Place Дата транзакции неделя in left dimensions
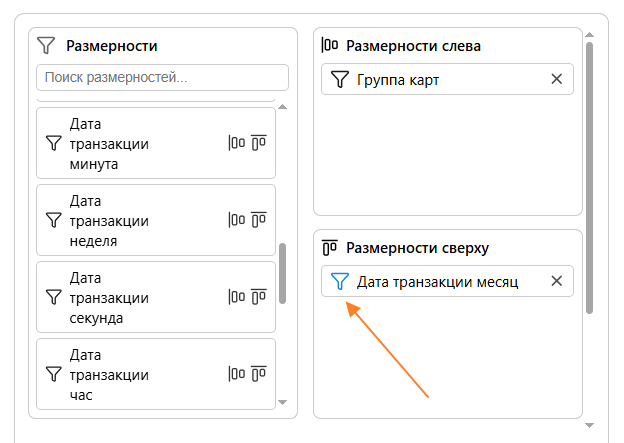Viewport: 624px width, 443px height. click(x=237, y=220)
